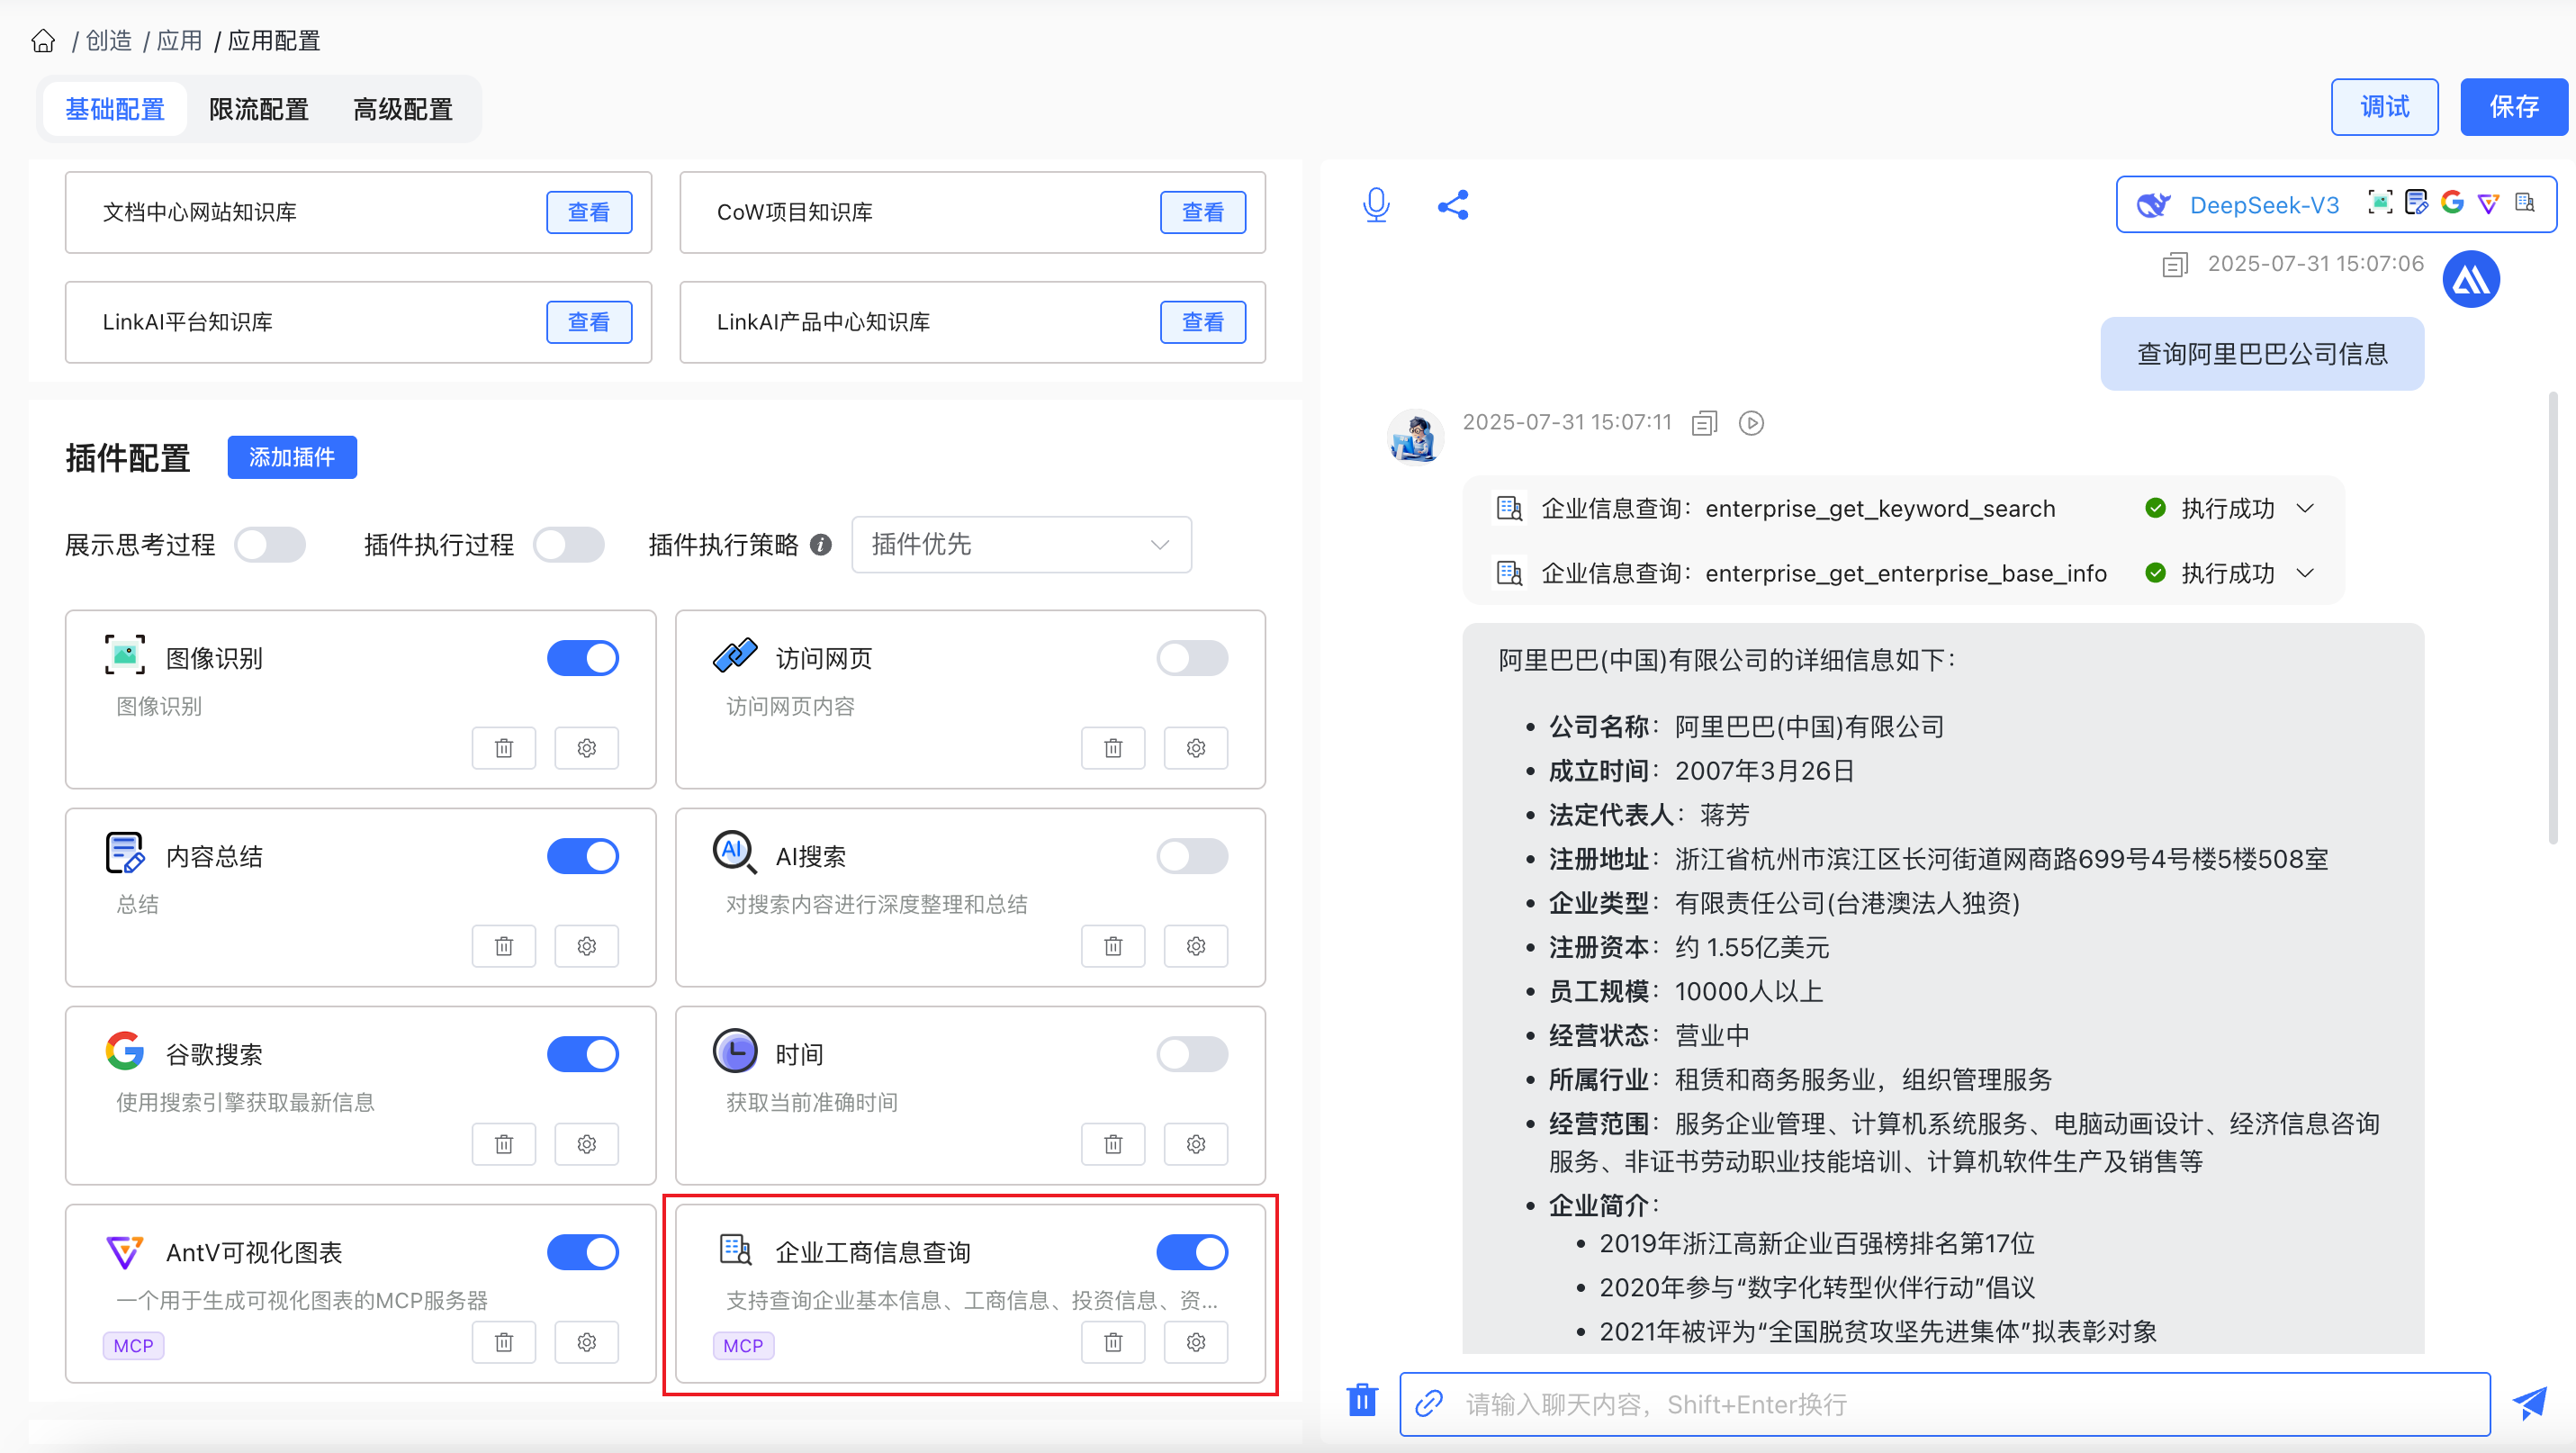
Task: Go to 应用 in breadcrumb
Action: pyautogui.click(x=180, y=41)
